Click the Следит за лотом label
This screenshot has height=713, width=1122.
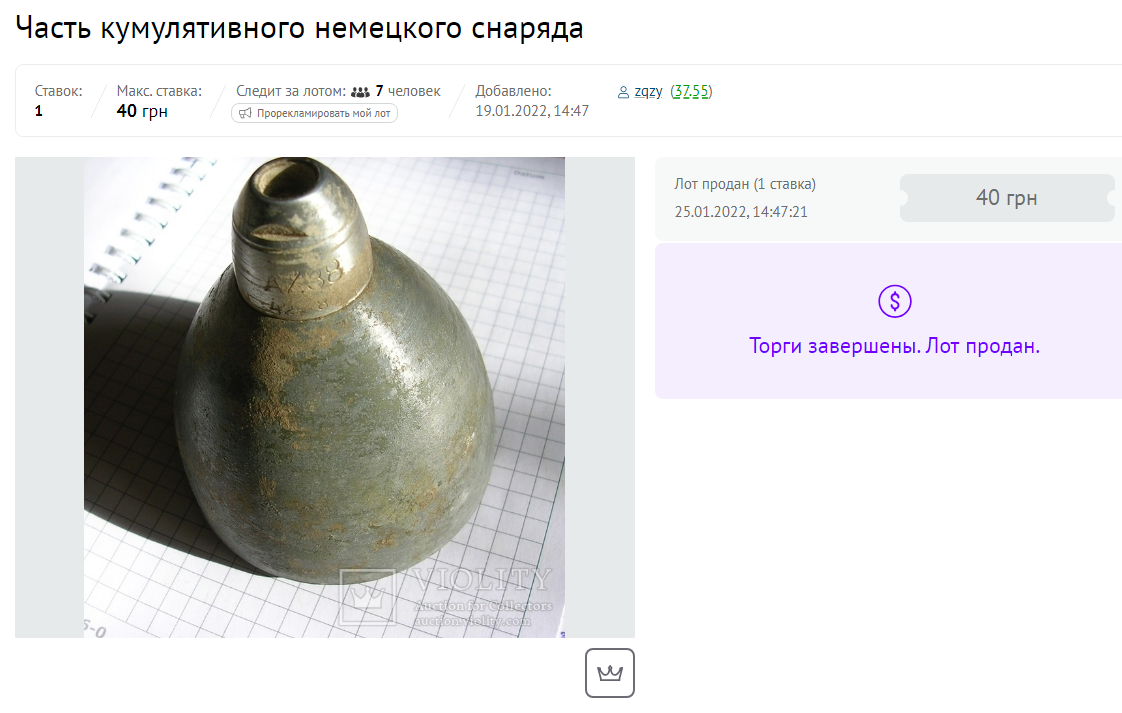(291, 91)
